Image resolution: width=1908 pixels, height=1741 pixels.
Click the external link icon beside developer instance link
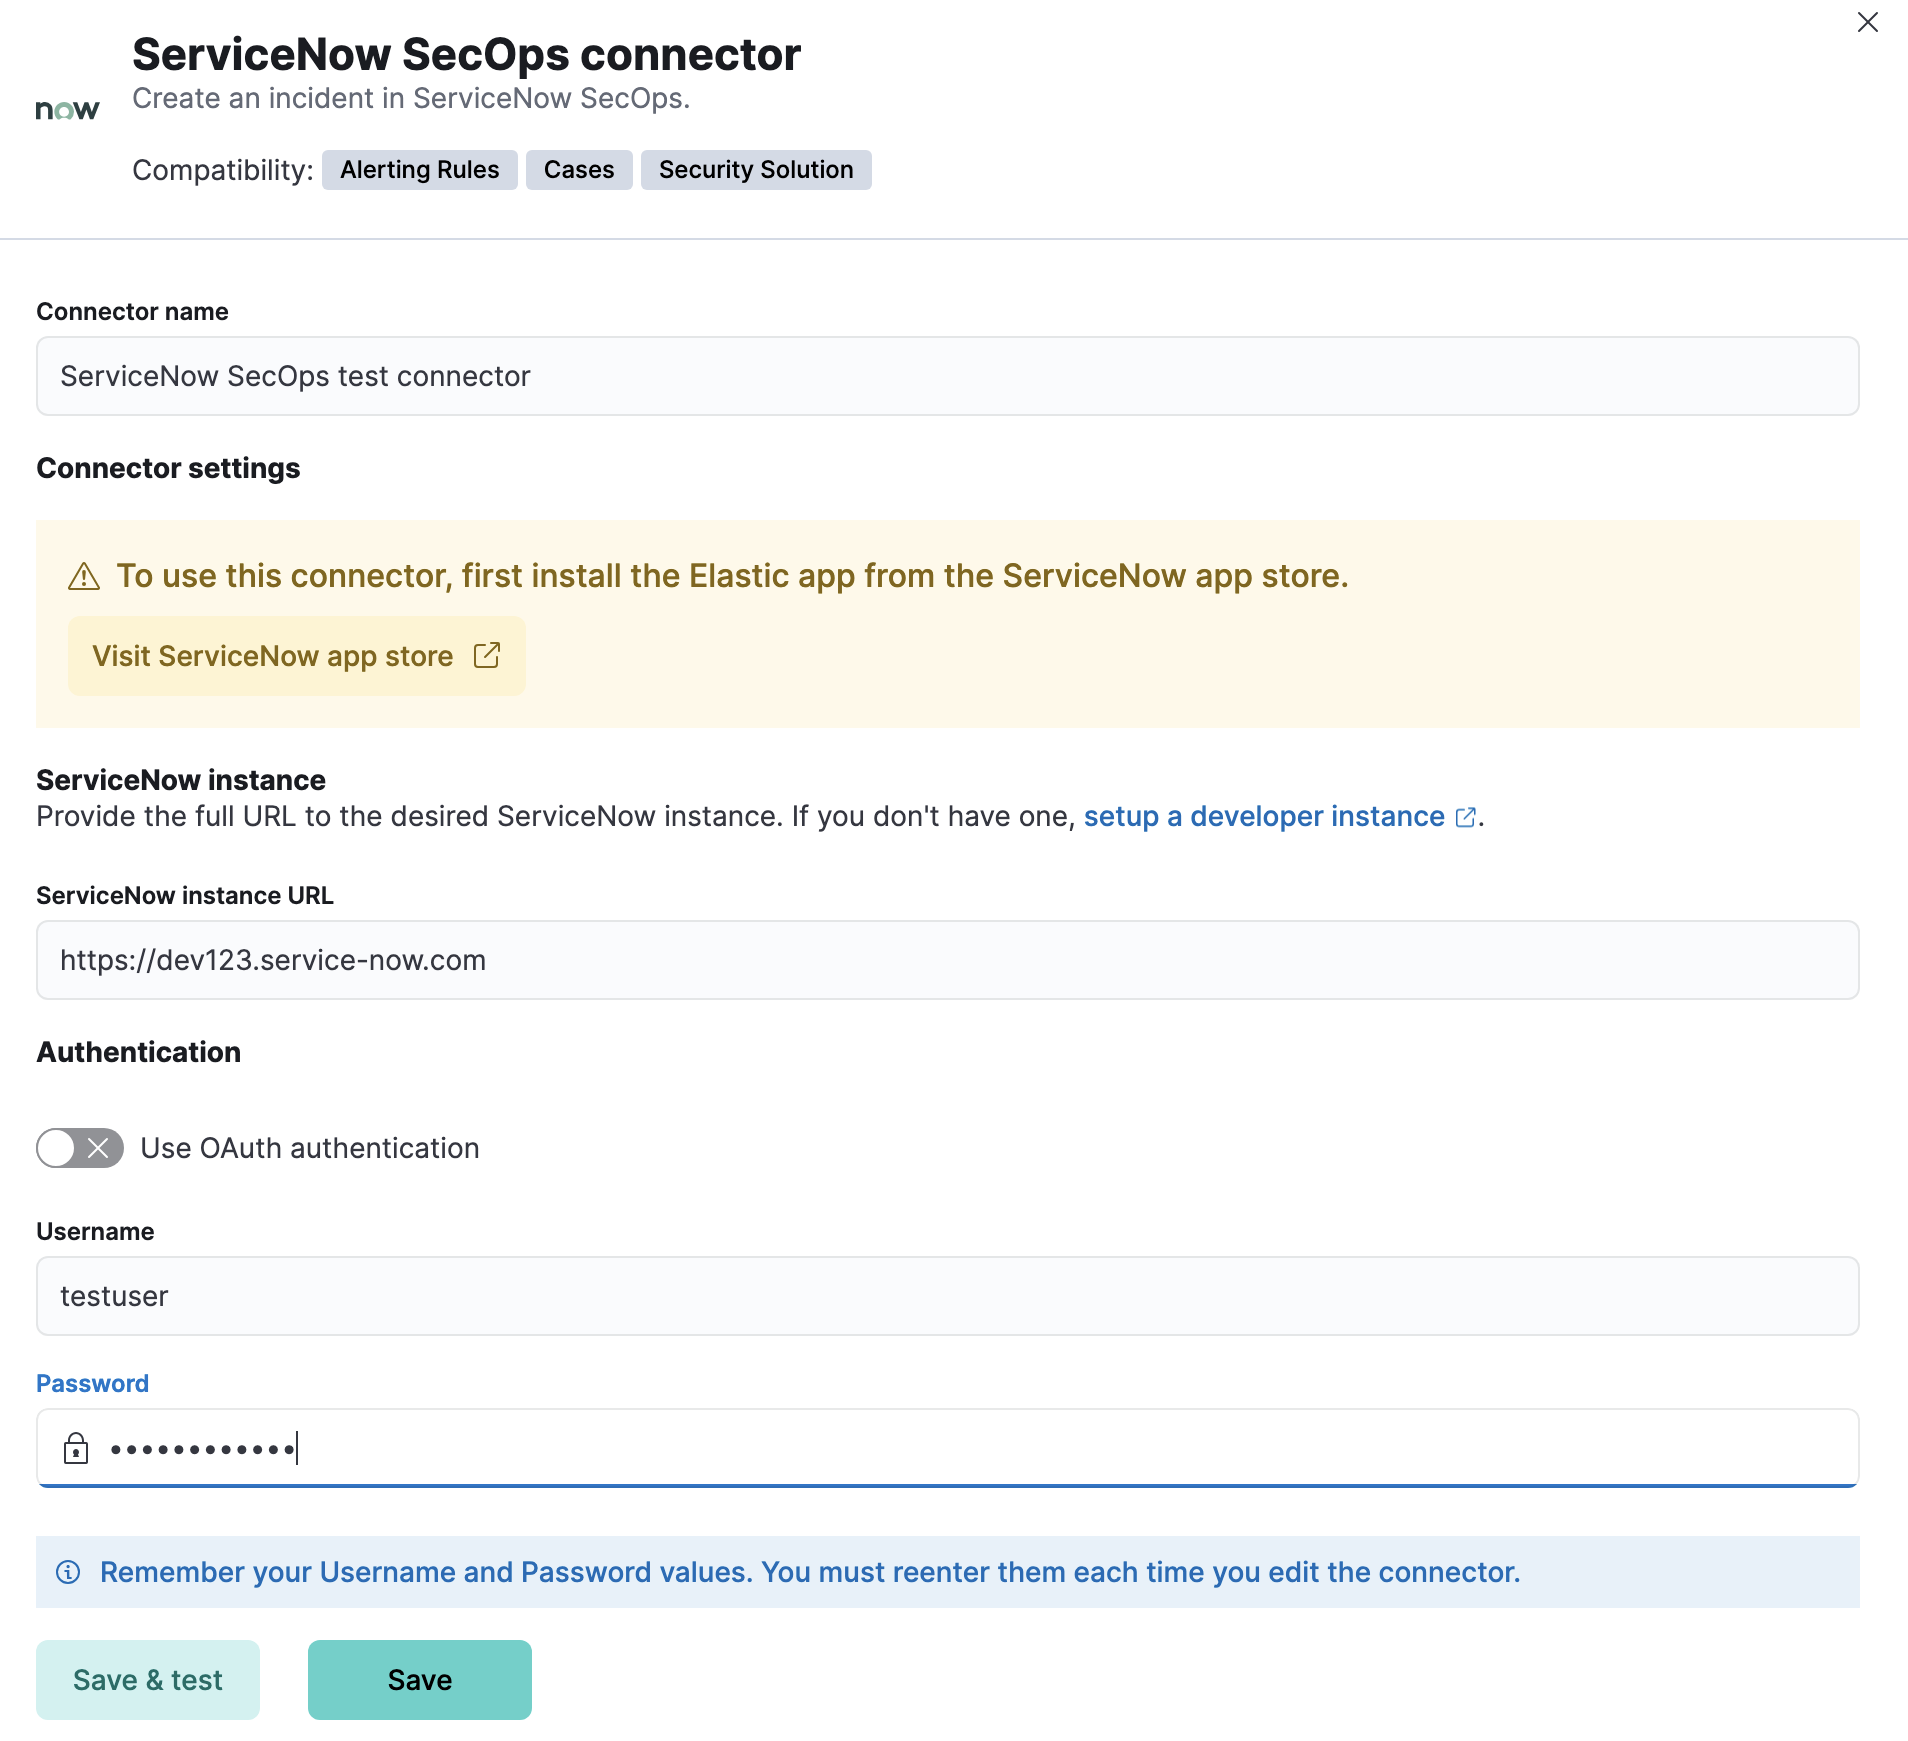[x=1465, y=816]
